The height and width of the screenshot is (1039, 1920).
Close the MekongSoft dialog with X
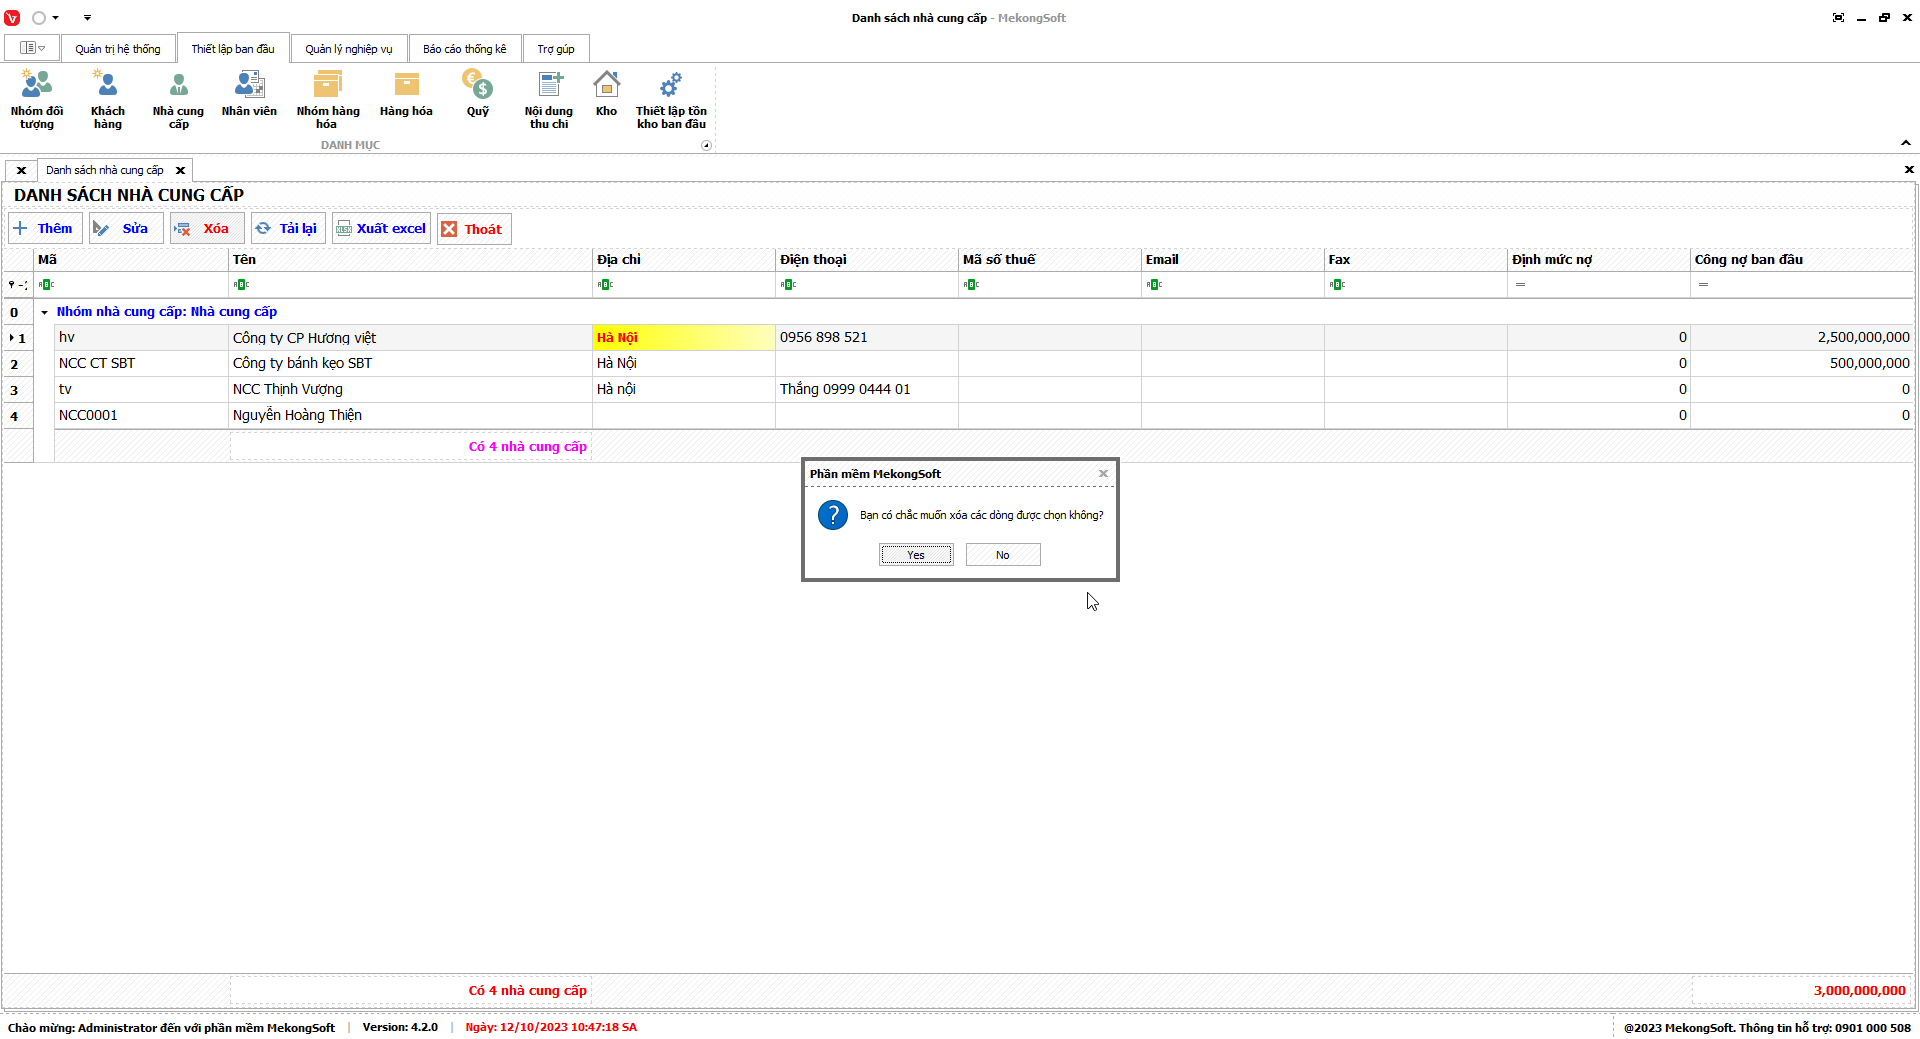coord(1103,474)
